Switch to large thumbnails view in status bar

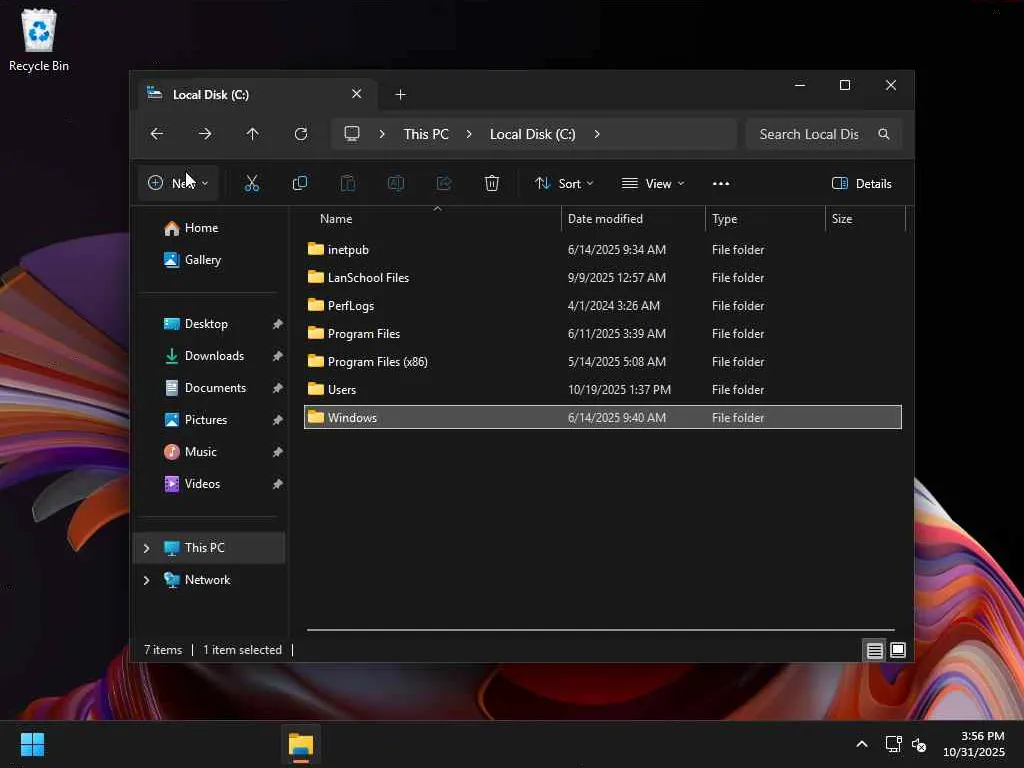click(x=898, y=650)
